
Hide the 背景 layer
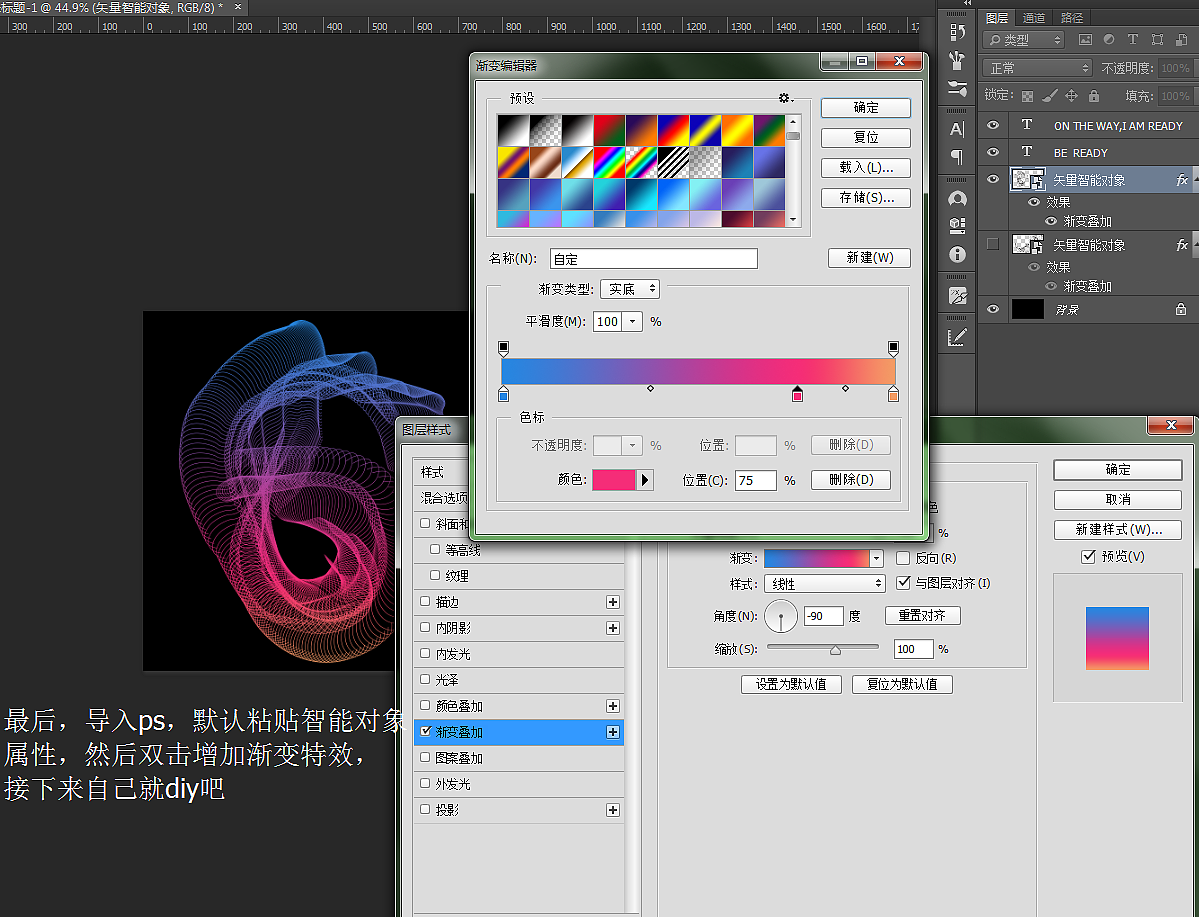[x=993, y=309]
